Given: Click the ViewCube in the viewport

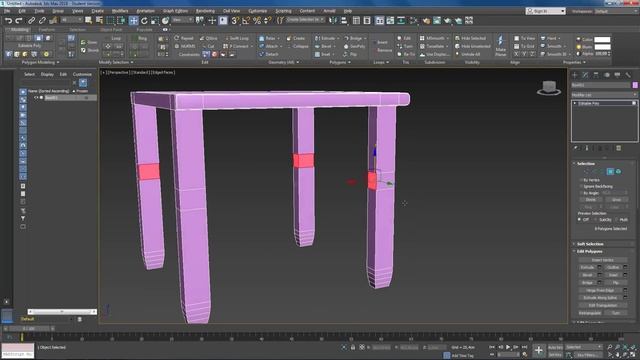Looking at the screenshot, I should (x=549, y=88).
